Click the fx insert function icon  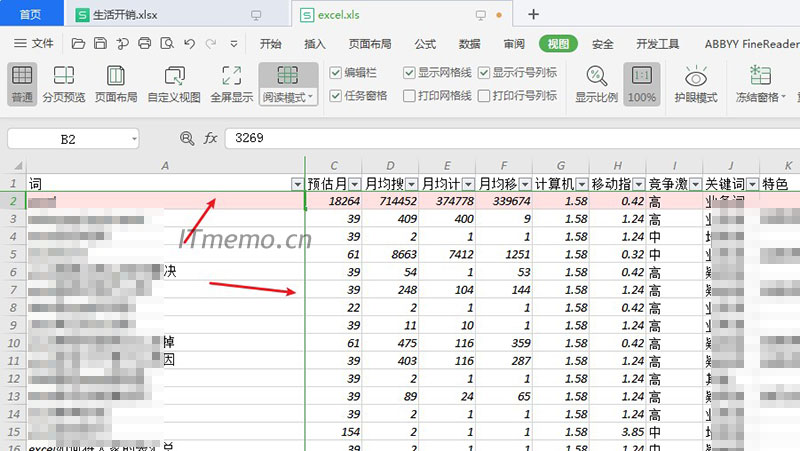click(x=210, y=138)
